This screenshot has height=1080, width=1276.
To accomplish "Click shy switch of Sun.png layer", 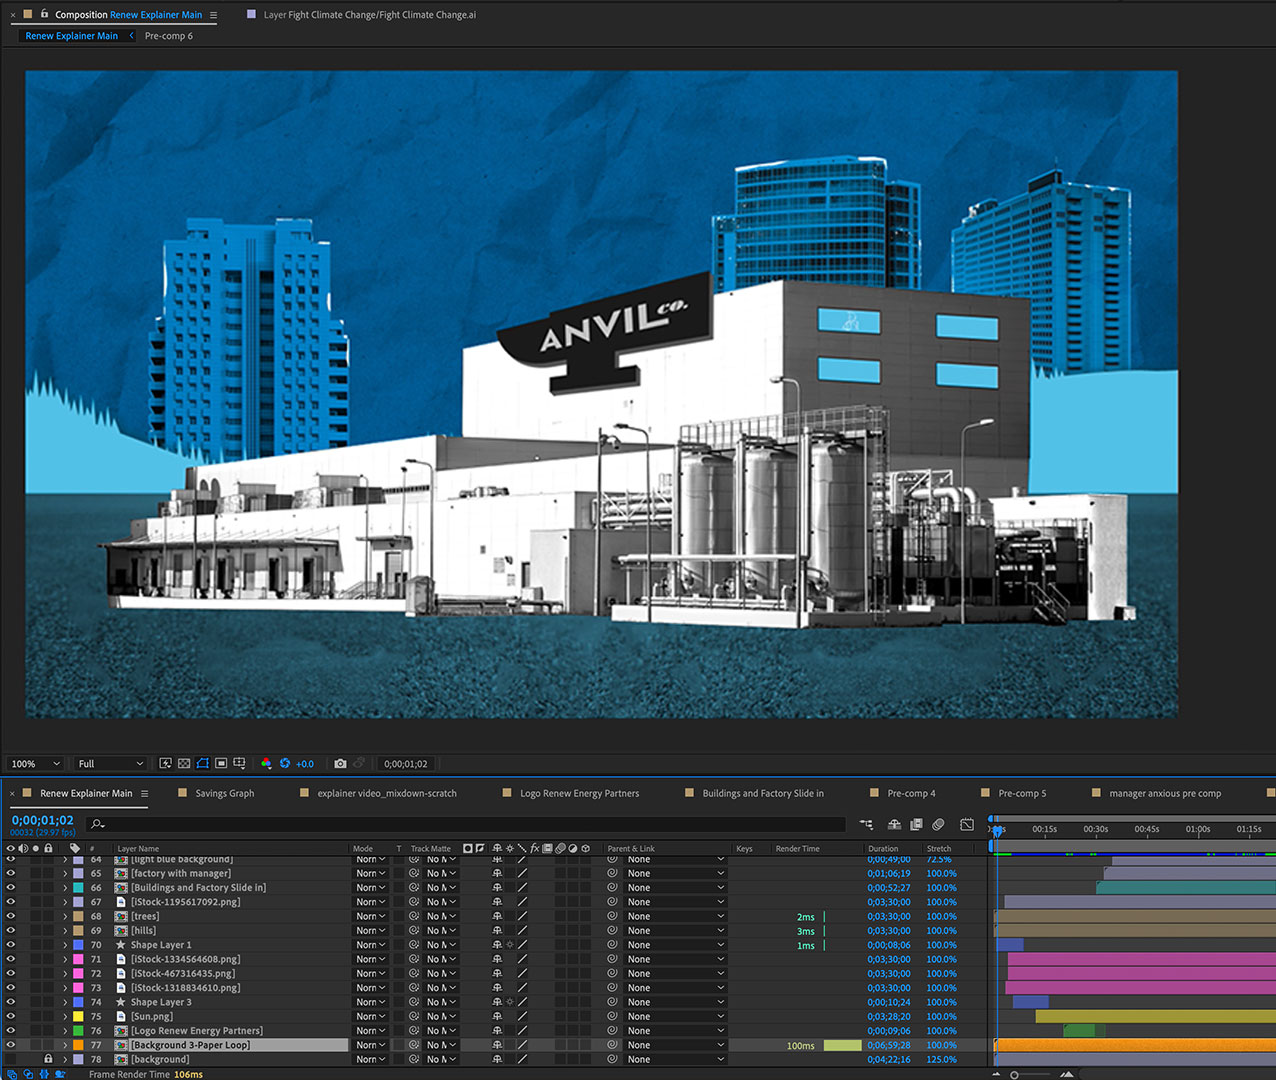I will click(x=497, y=1016).
